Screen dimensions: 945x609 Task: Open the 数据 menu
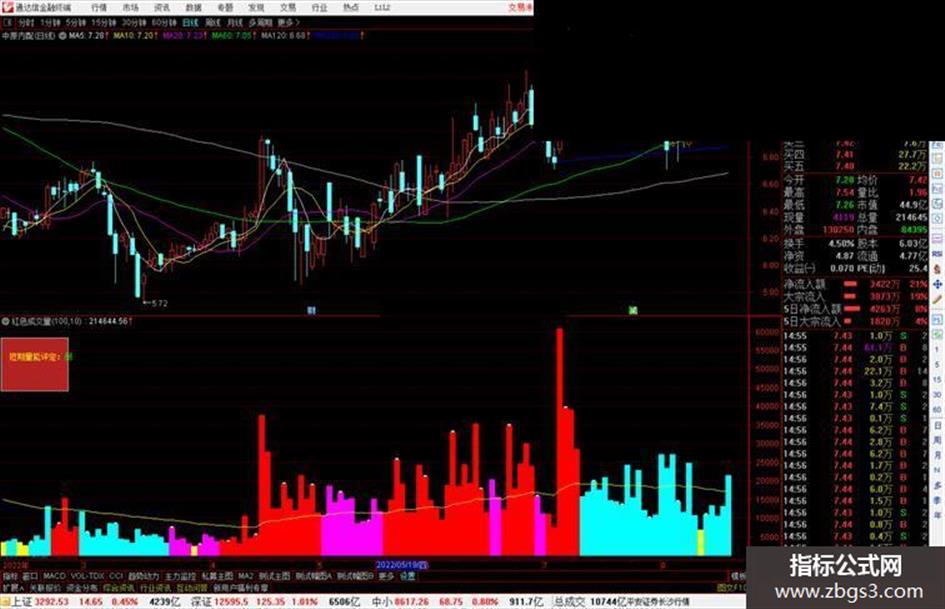[193, 8]
